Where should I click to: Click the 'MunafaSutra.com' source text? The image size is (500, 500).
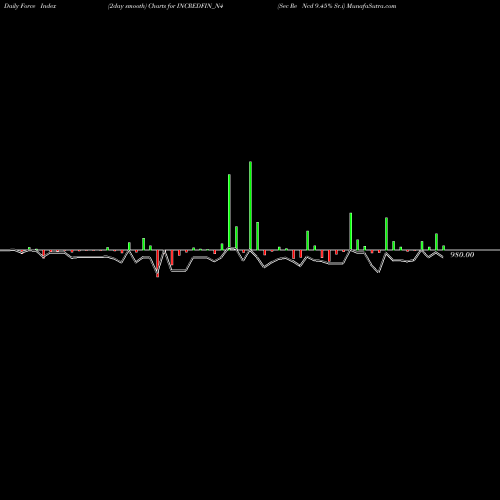pos(371,6)
